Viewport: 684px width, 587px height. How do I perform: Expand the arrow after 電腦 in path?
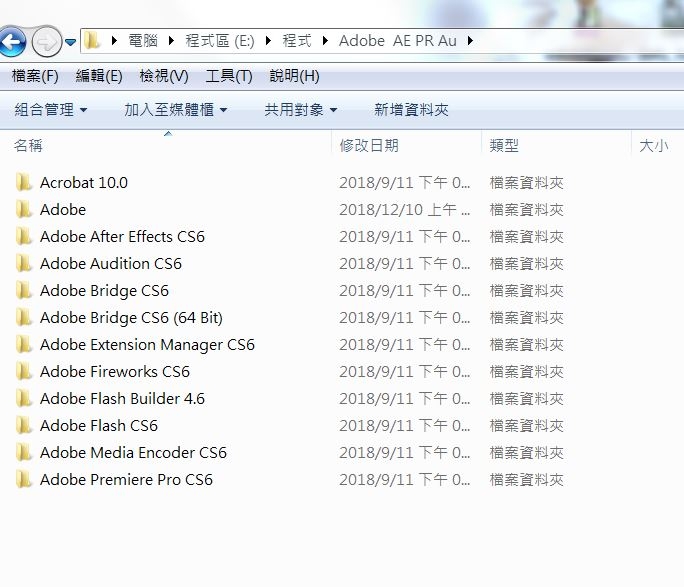[171, 41]
